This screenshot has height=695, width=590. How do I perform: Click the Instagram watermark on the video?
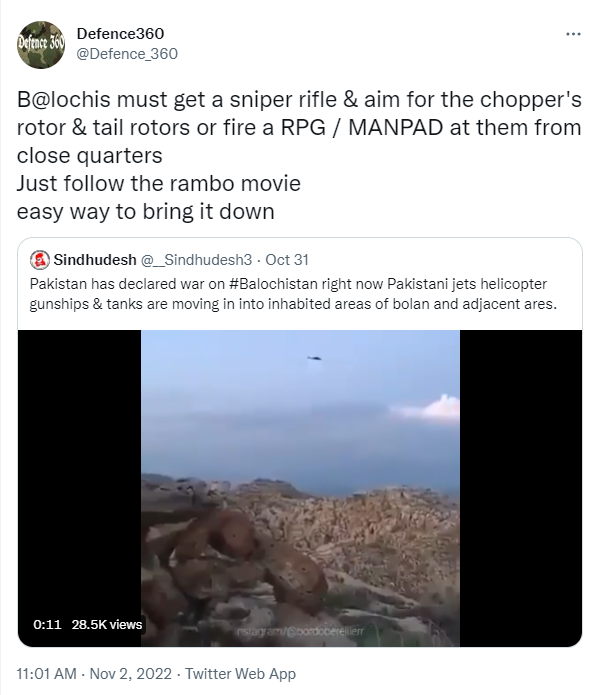300,632
